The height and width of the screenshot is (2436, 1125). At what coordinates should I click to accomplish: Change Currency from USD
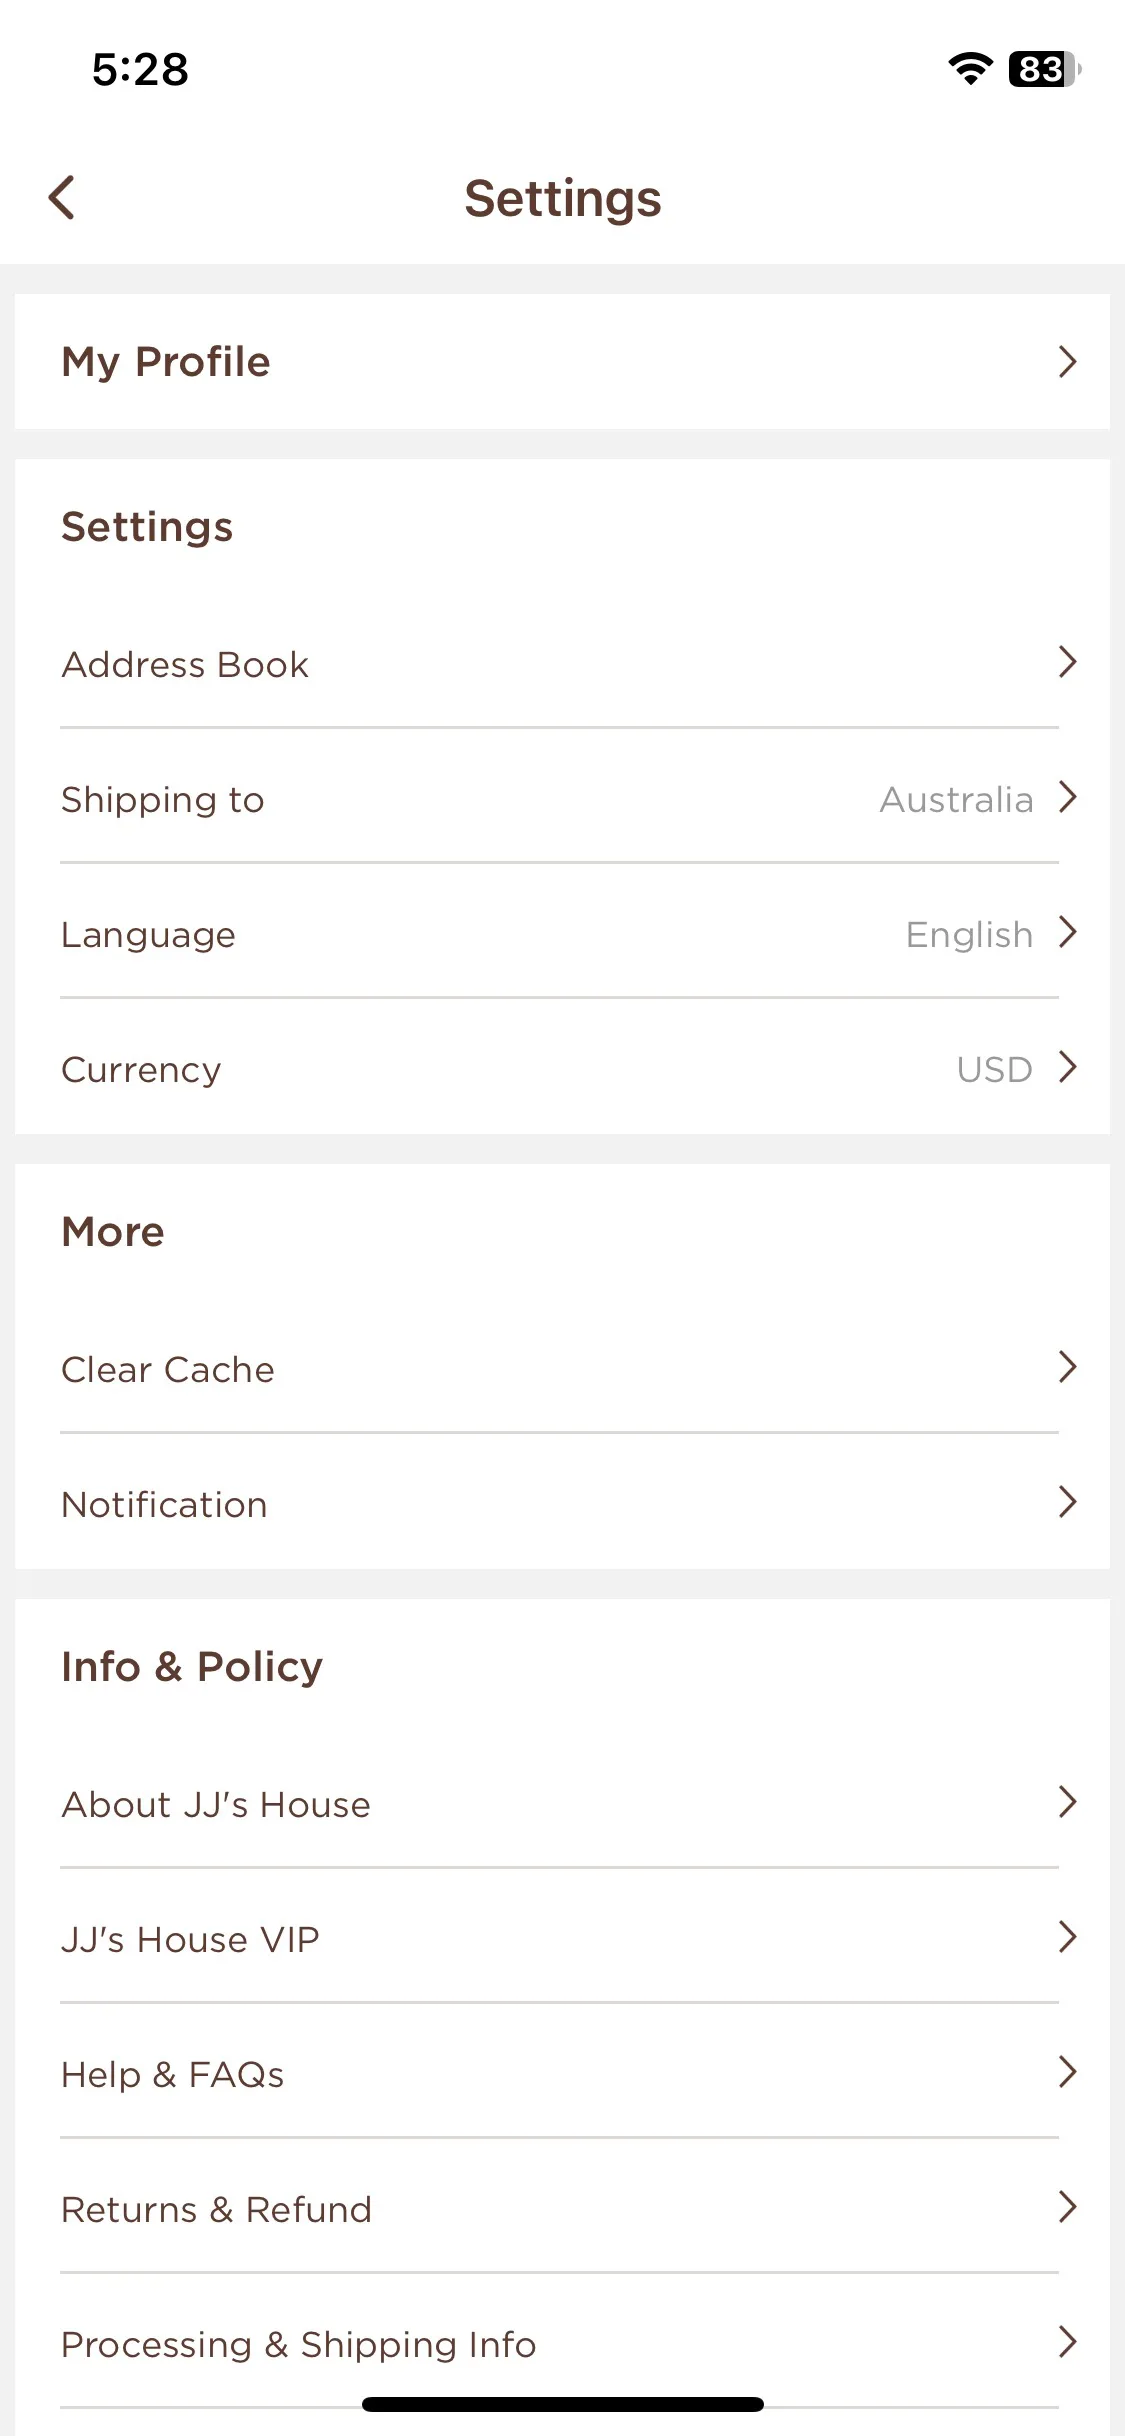562,1069
